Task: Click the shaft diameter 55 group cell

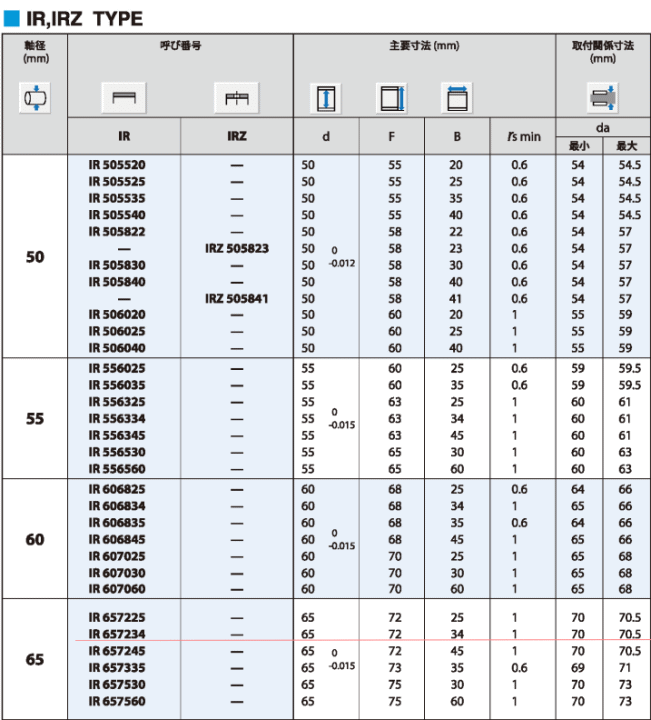Action: click(35, 418)
